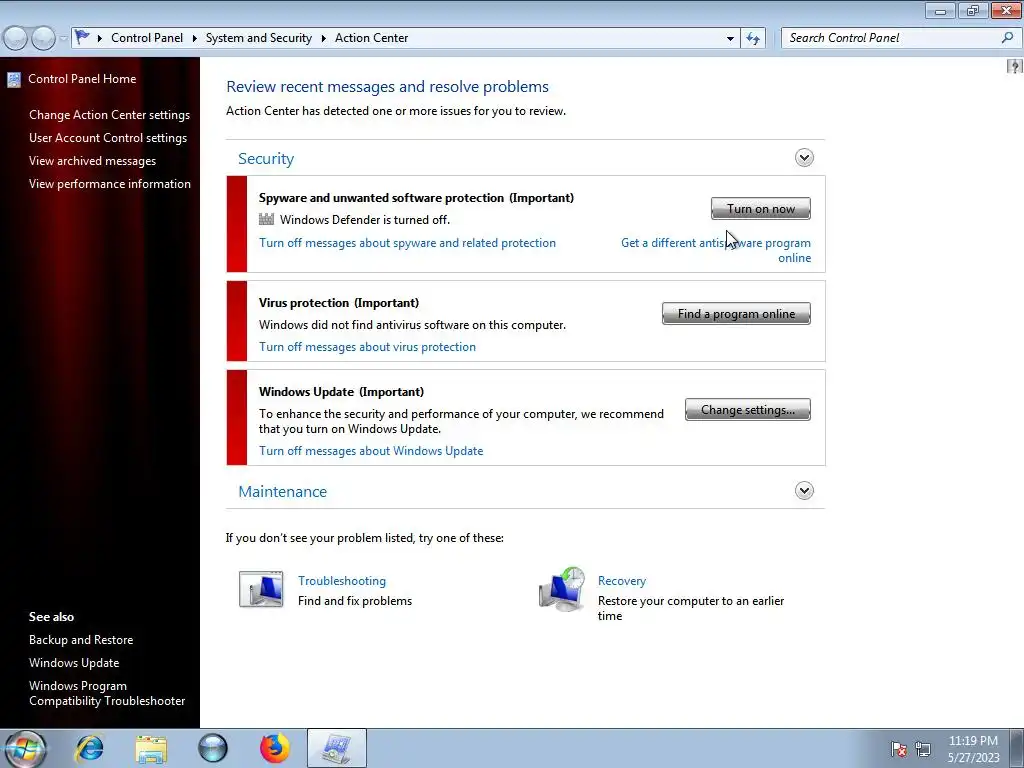The width and height of the screenshot is (1024, 768).
Task: Click the Maintenance section heading
Action: coord(282,492)
